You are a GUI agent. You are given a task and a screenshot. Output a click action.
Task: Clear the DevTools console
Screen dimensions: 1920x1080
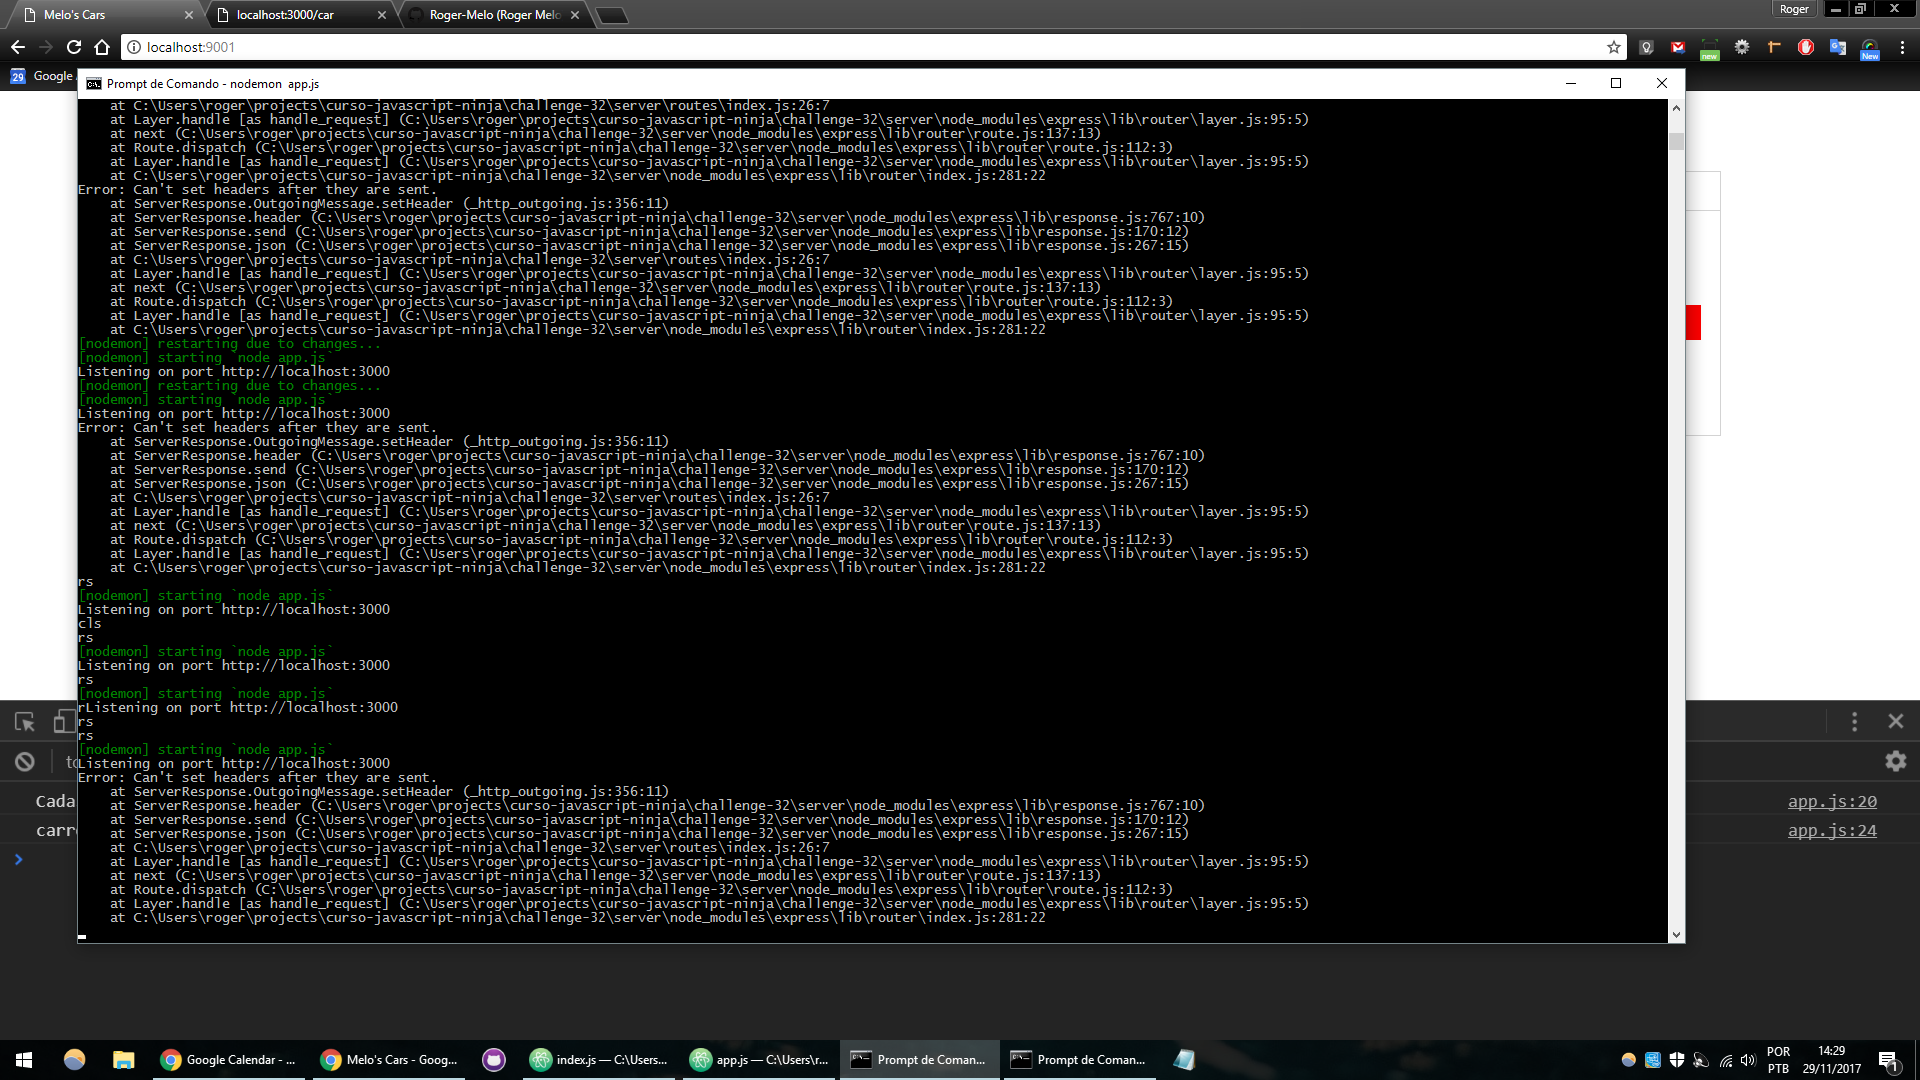(25, 761)
